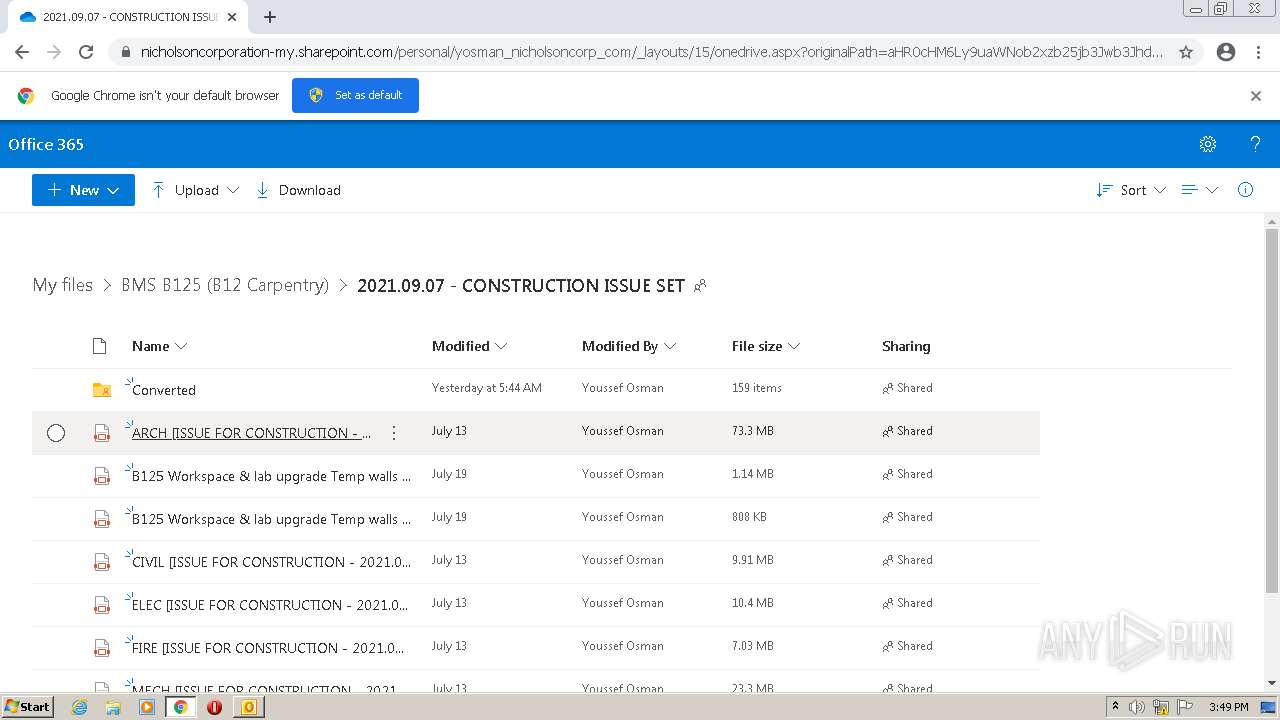
Task: Open the Upload menu
Action: coord(195,190)
